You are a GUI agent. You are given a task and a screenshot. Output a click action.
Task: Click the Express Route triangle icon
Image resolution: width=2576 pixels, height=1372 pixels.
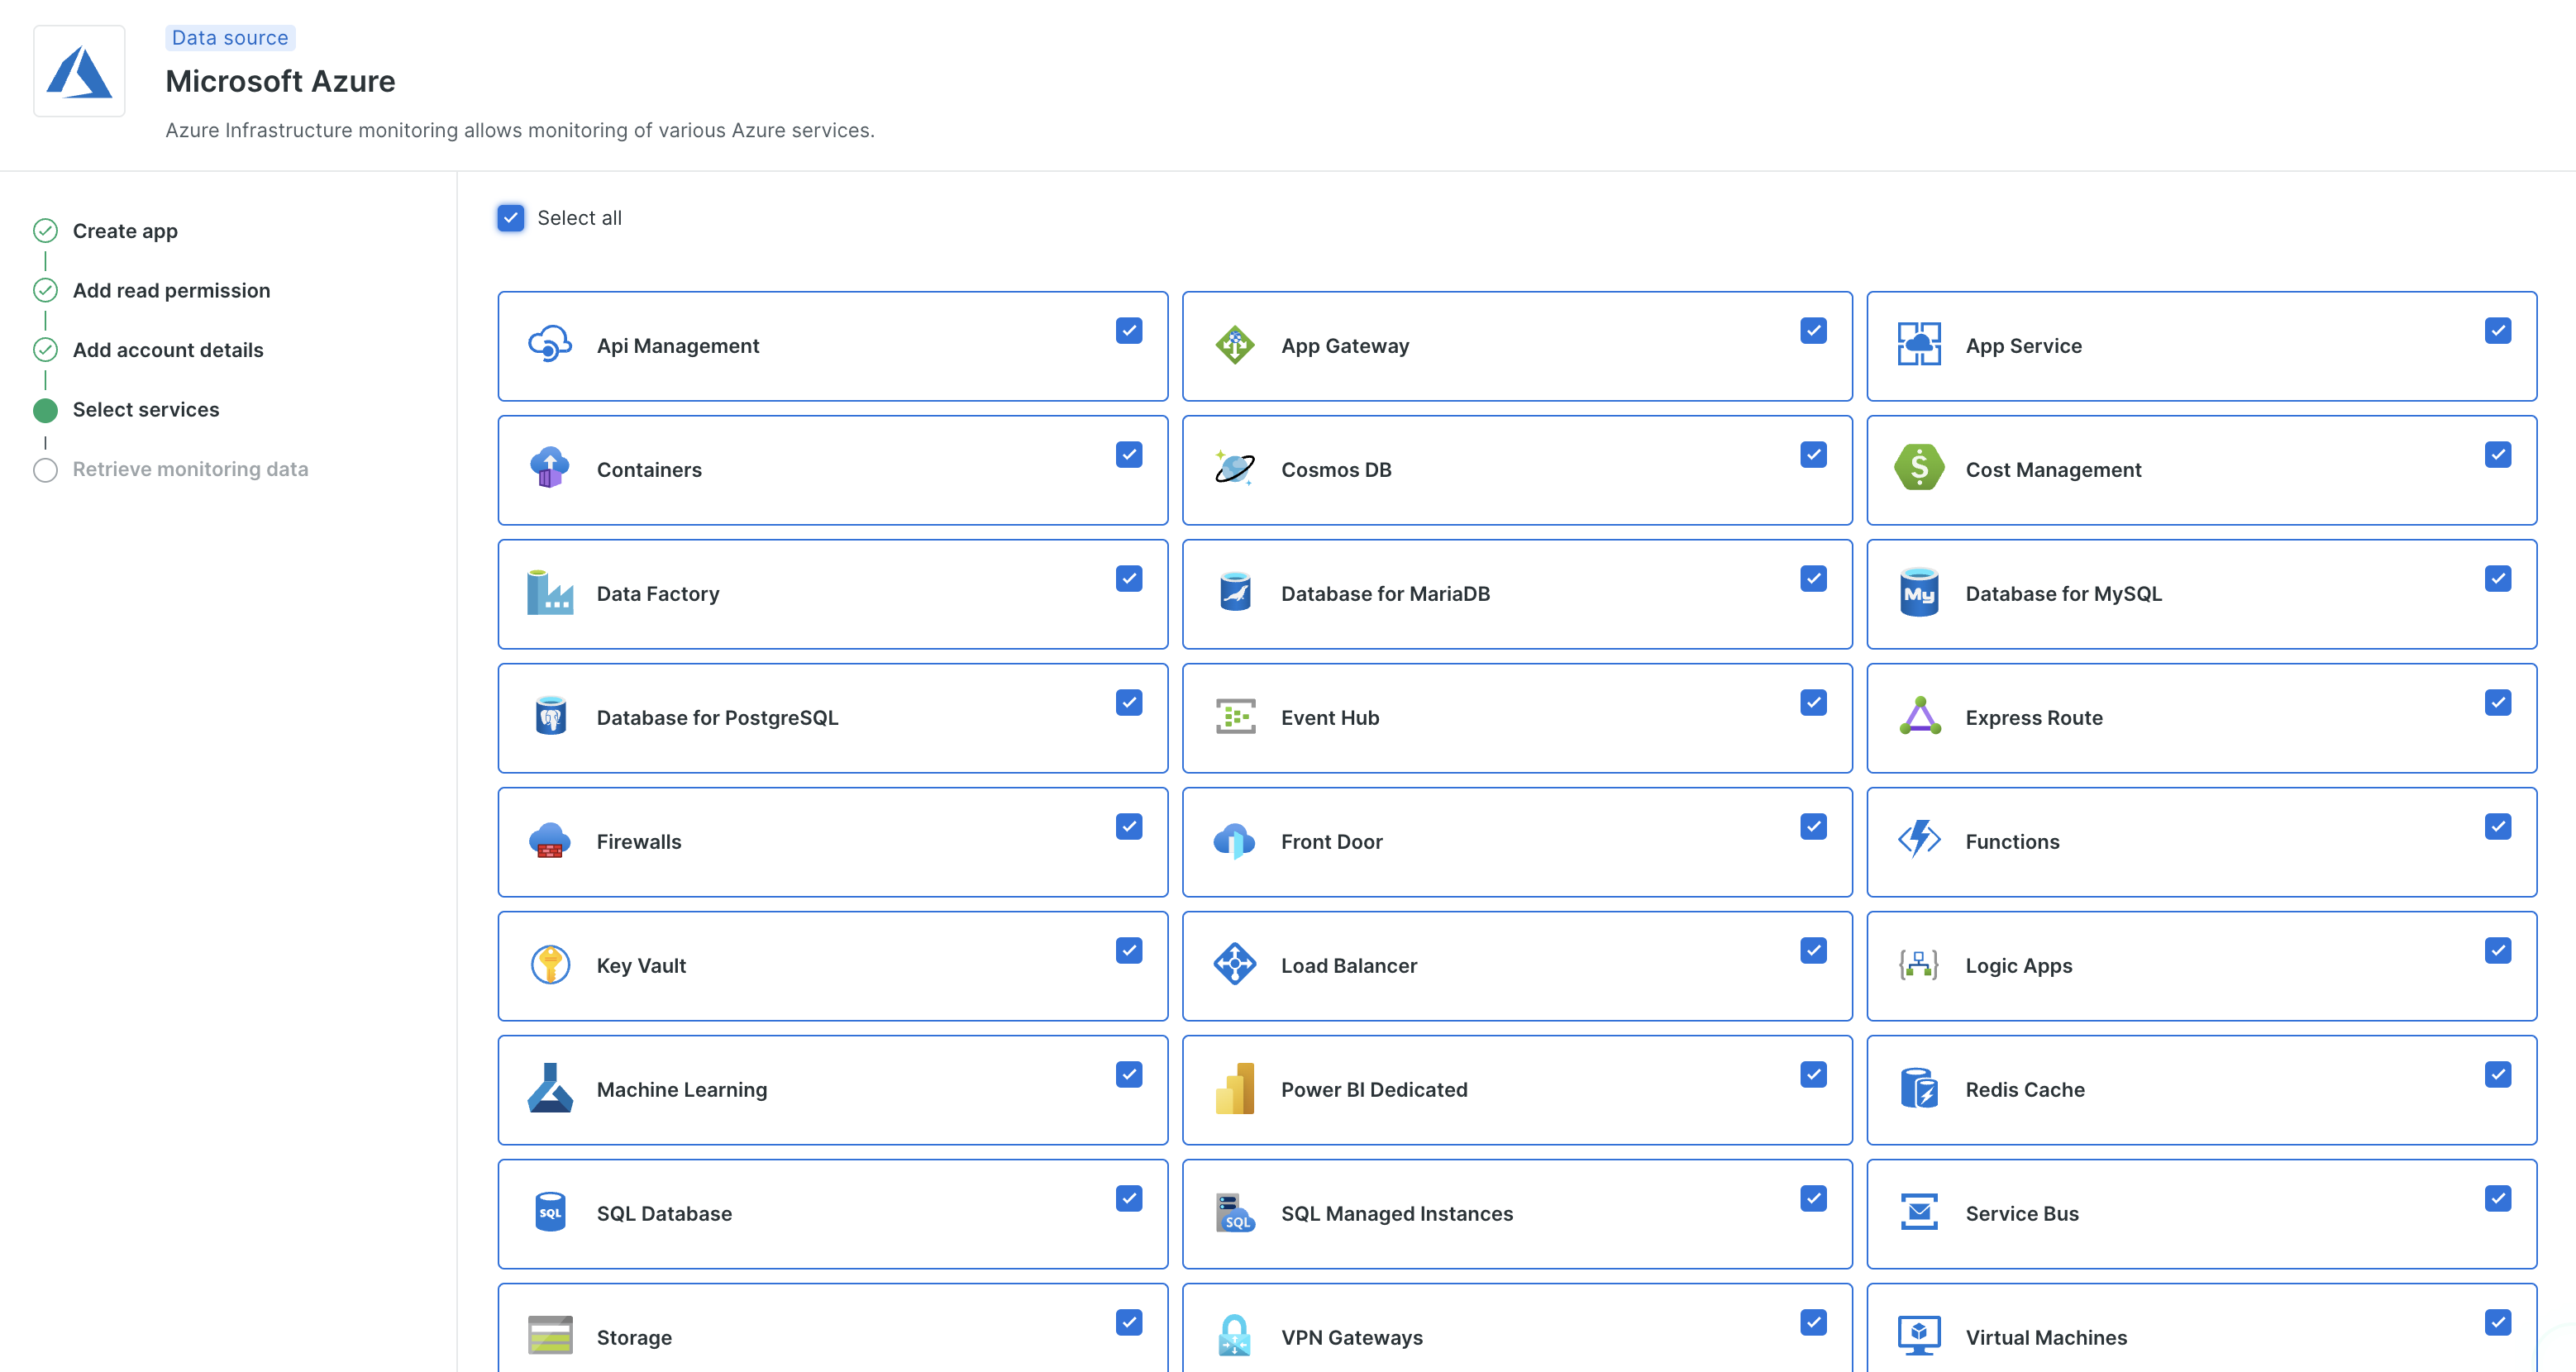coord(1918,716)
